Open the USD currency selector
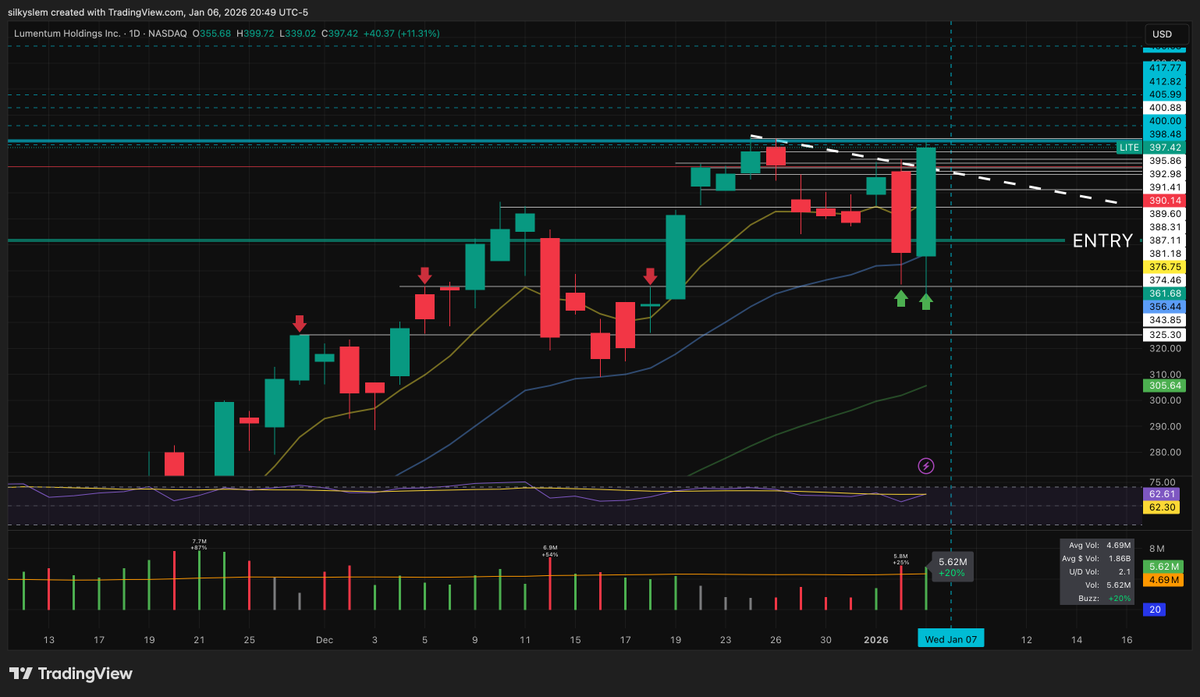1200x697 pixels. click(1162, 34)
